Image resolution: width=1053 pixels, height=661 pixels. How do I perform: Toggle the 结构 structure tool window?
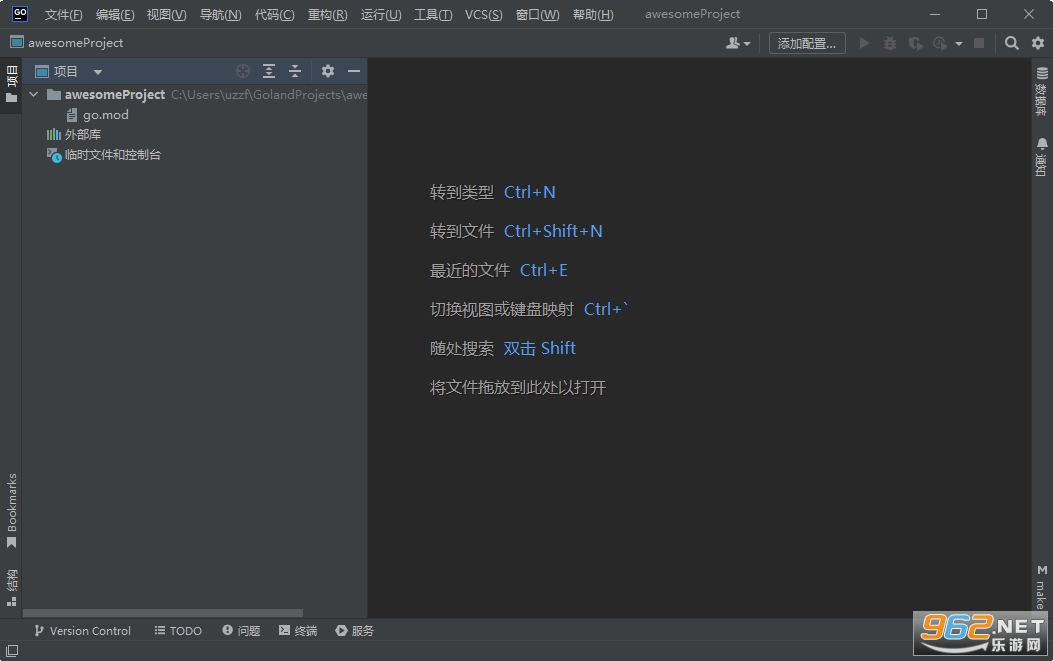[11, 588]
